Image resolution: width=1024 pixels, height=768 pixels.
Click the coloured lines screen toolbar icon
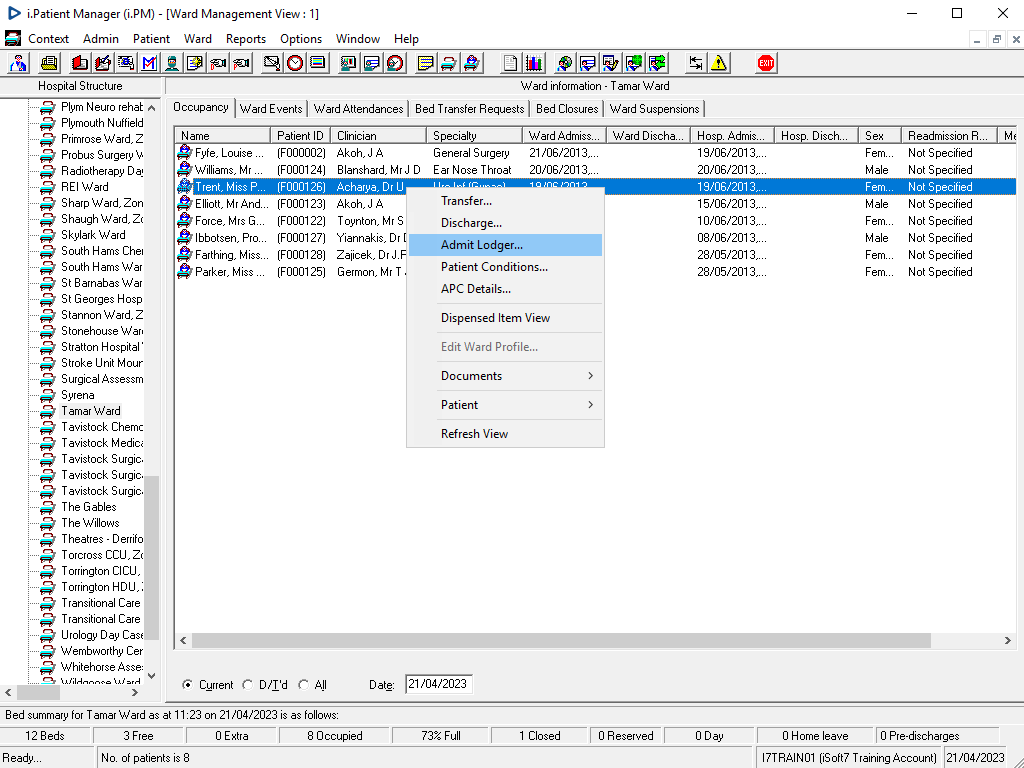318,63
